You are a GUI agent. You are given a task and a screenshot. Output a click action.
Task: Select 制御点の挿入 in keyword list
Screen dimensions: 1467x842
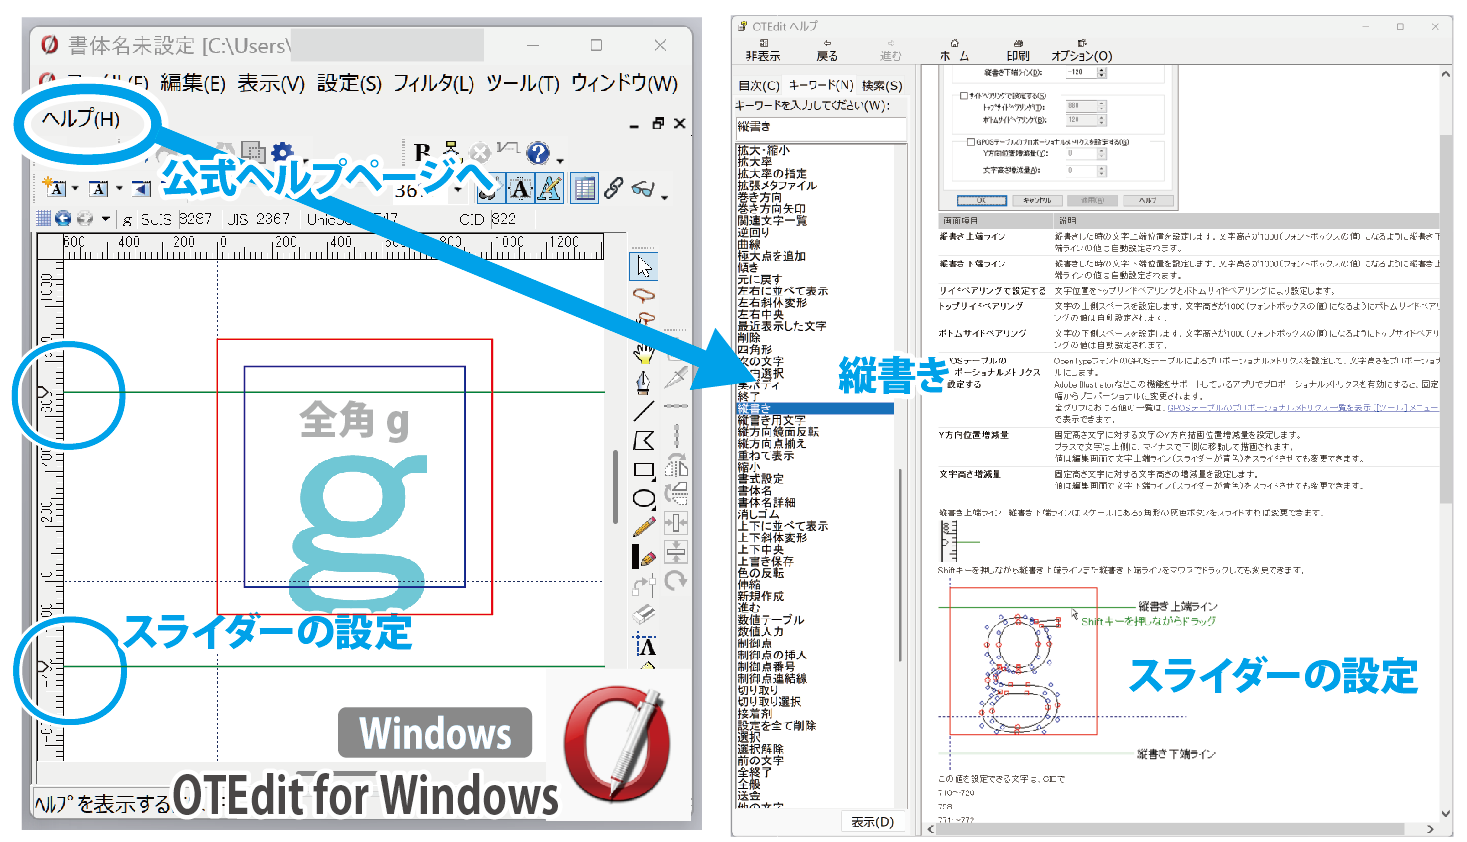(x=772, y=655)
